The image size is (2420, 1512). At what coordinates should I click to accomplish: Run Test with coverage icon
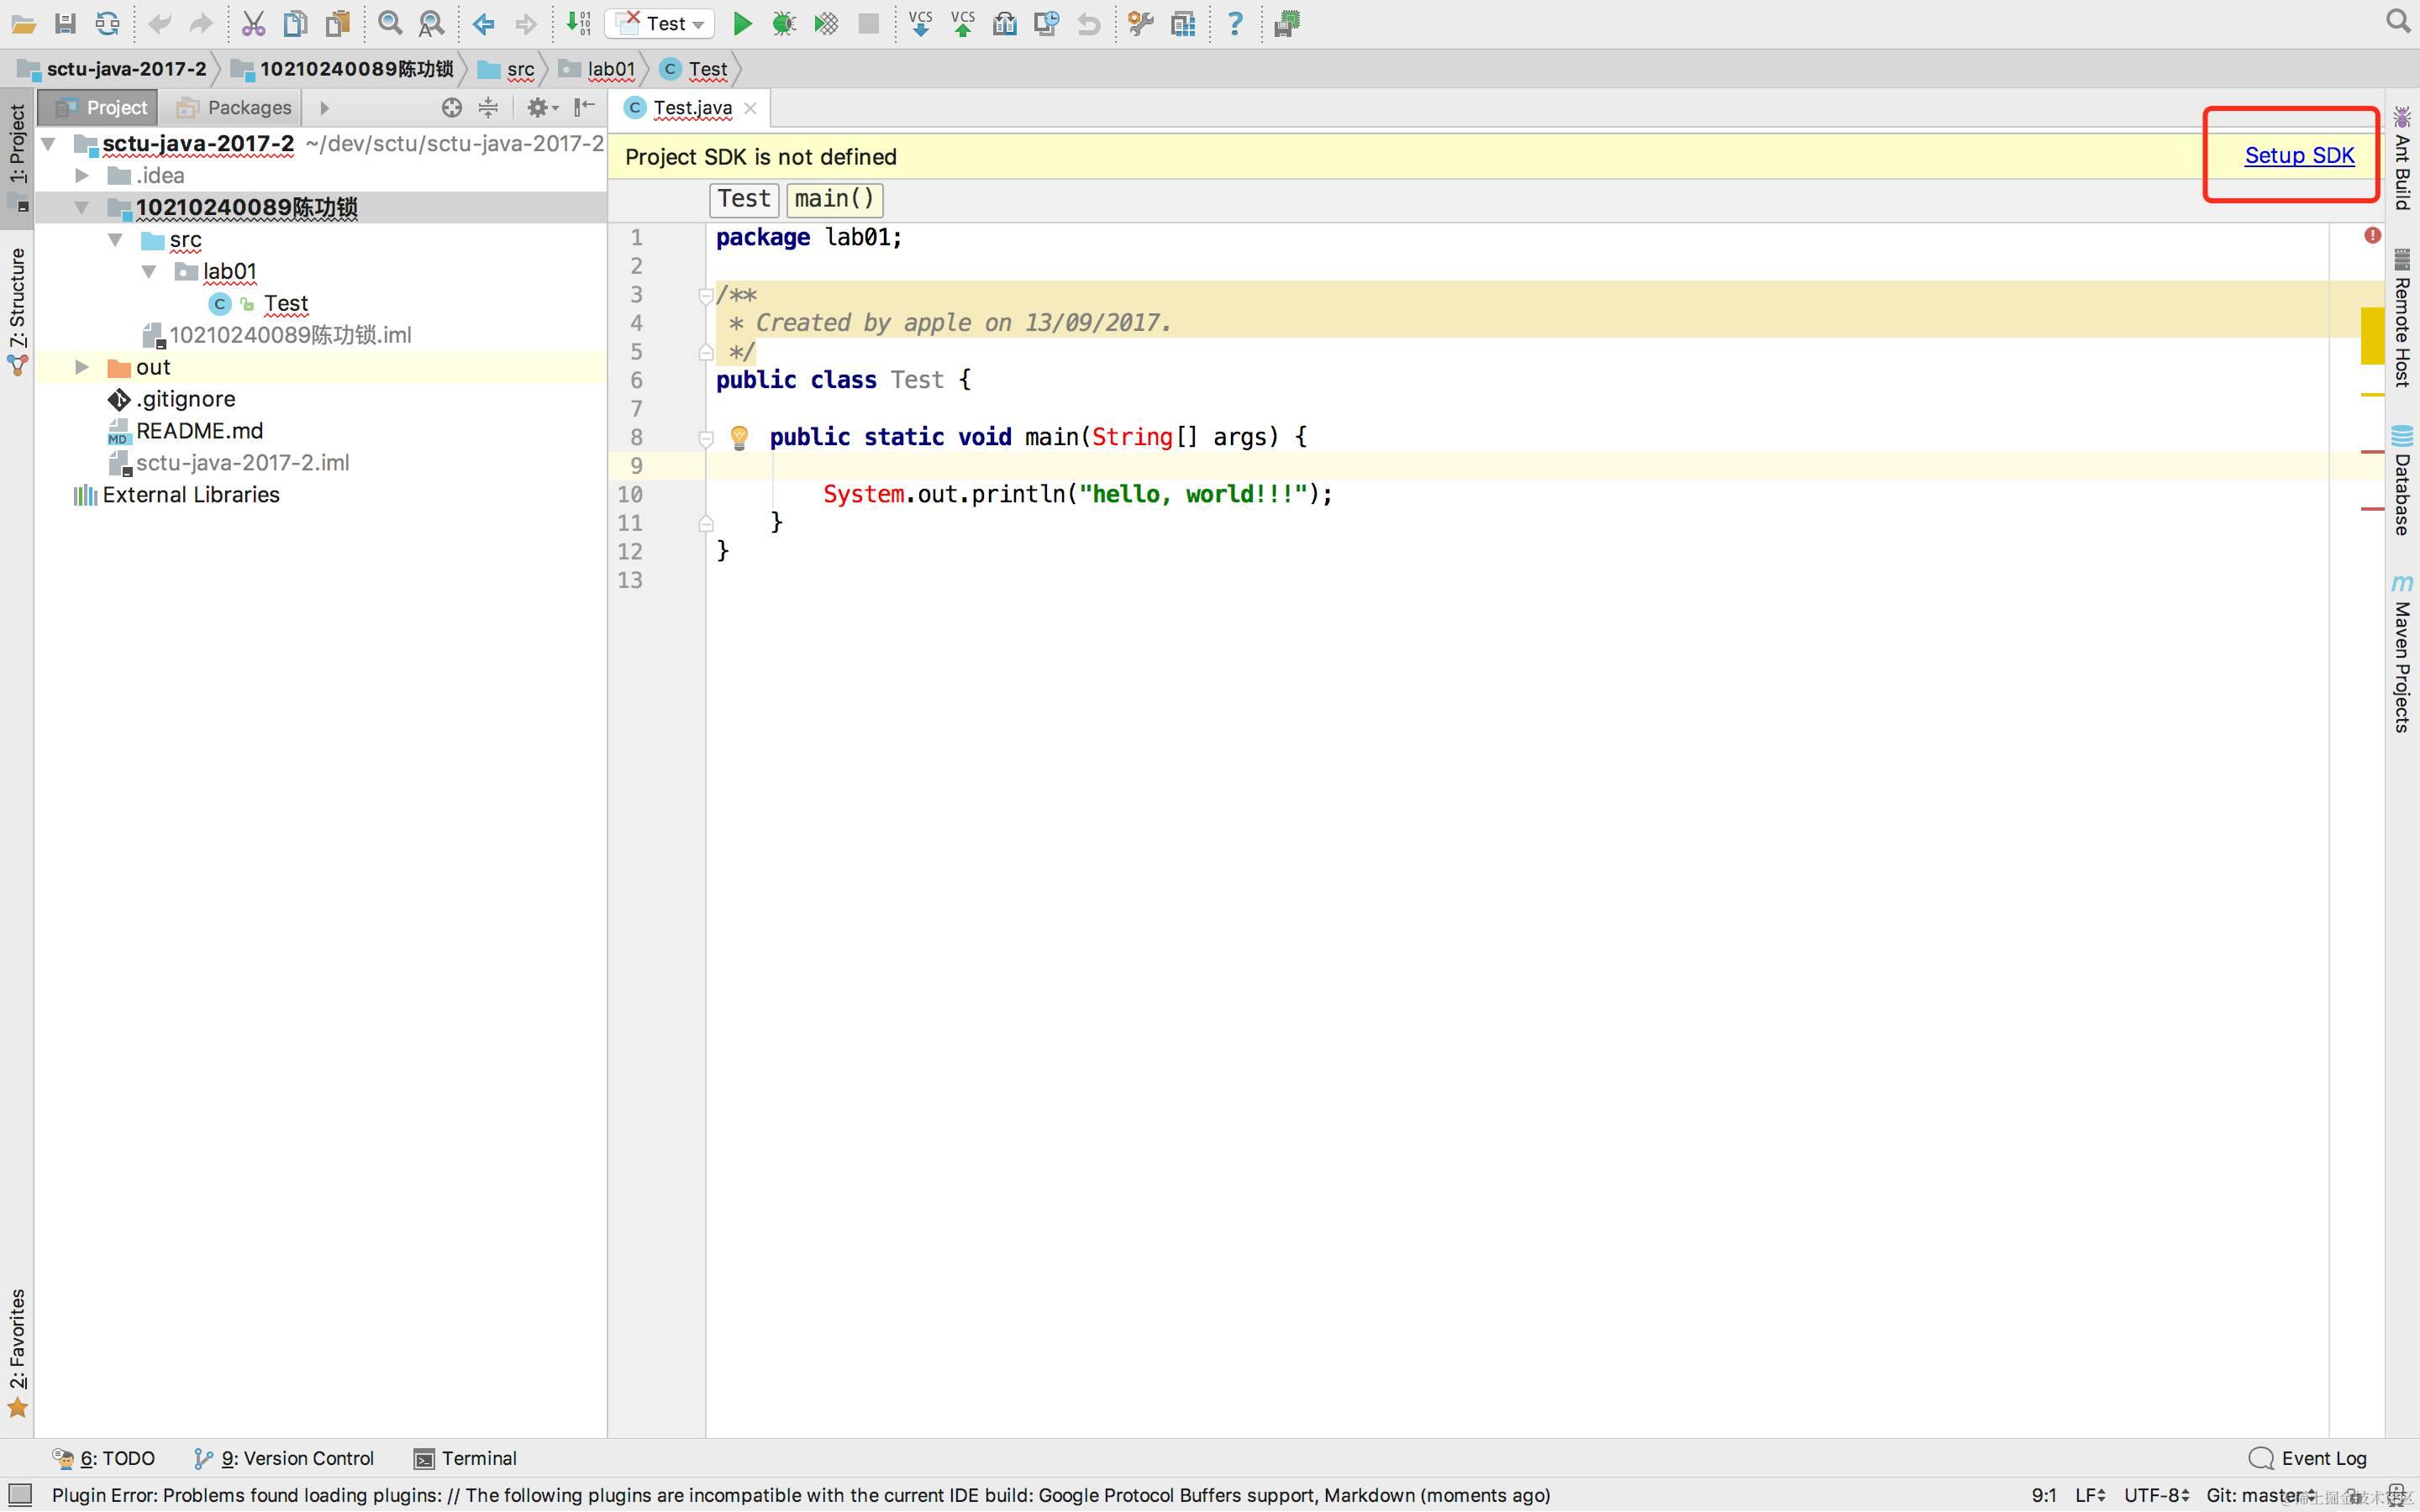click(x=826, y=23)
